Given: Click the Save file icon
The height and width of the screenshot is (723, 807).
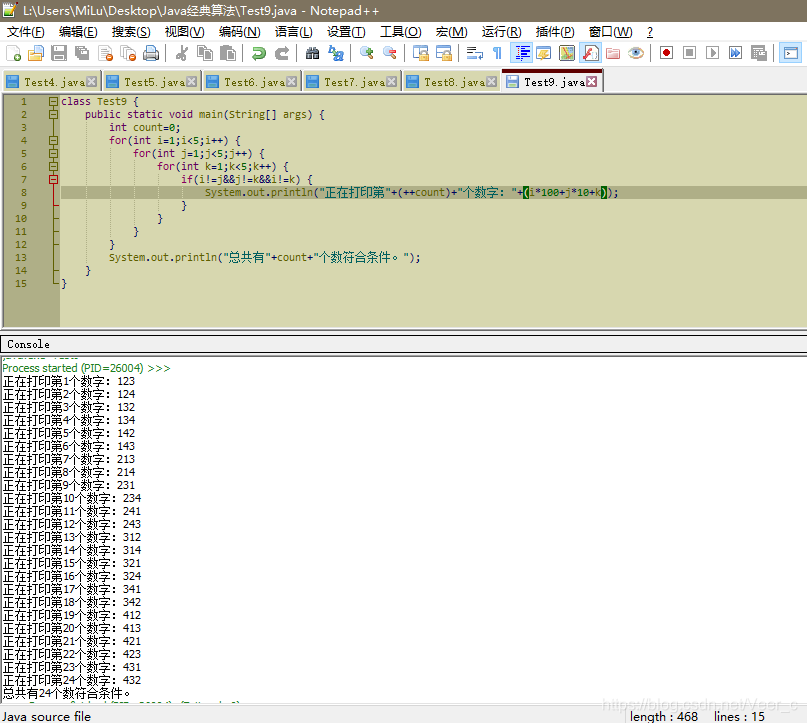Looking at the screenshot, I should point(59,53).
